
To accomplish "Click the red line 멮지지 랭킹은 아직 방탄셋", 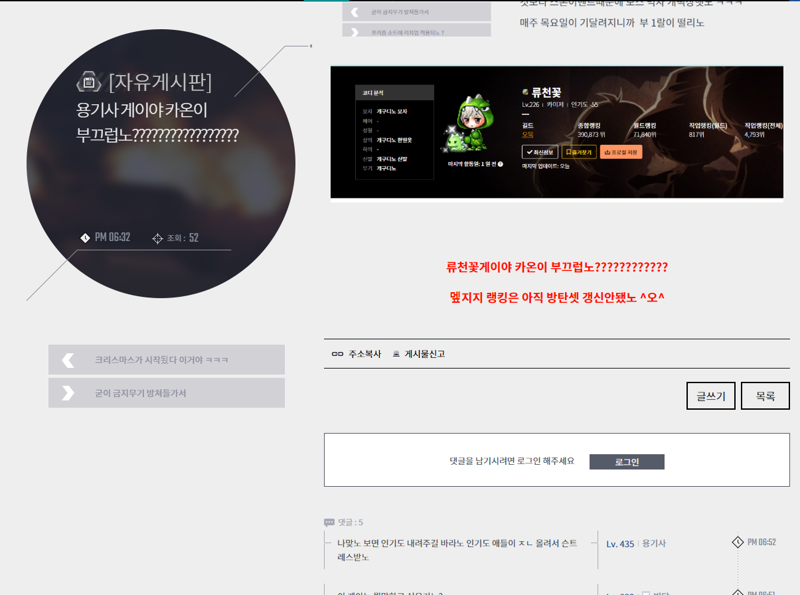I will (x=557, y=297).
